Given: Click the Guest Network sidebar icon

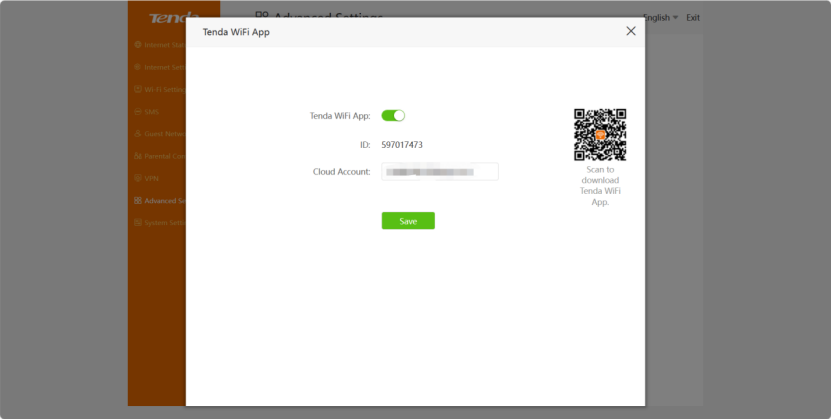Looking at the screenshot, I should click(137, 134).
